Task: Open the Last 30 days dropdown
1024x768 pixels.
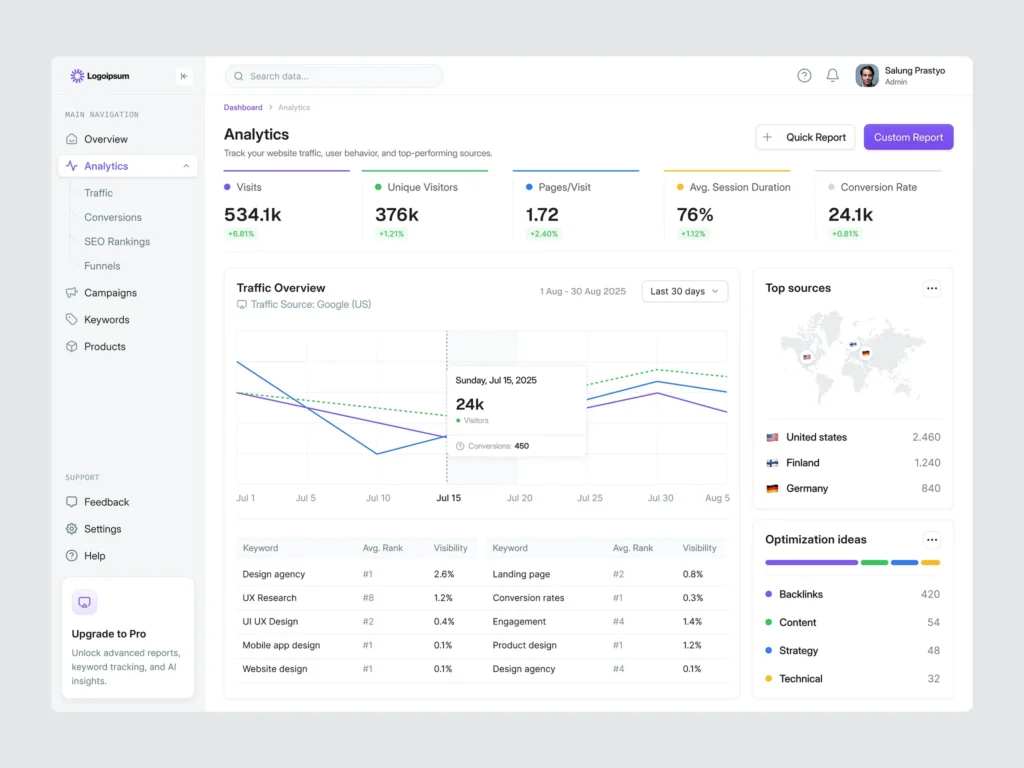Action: [x=684, y=291]
